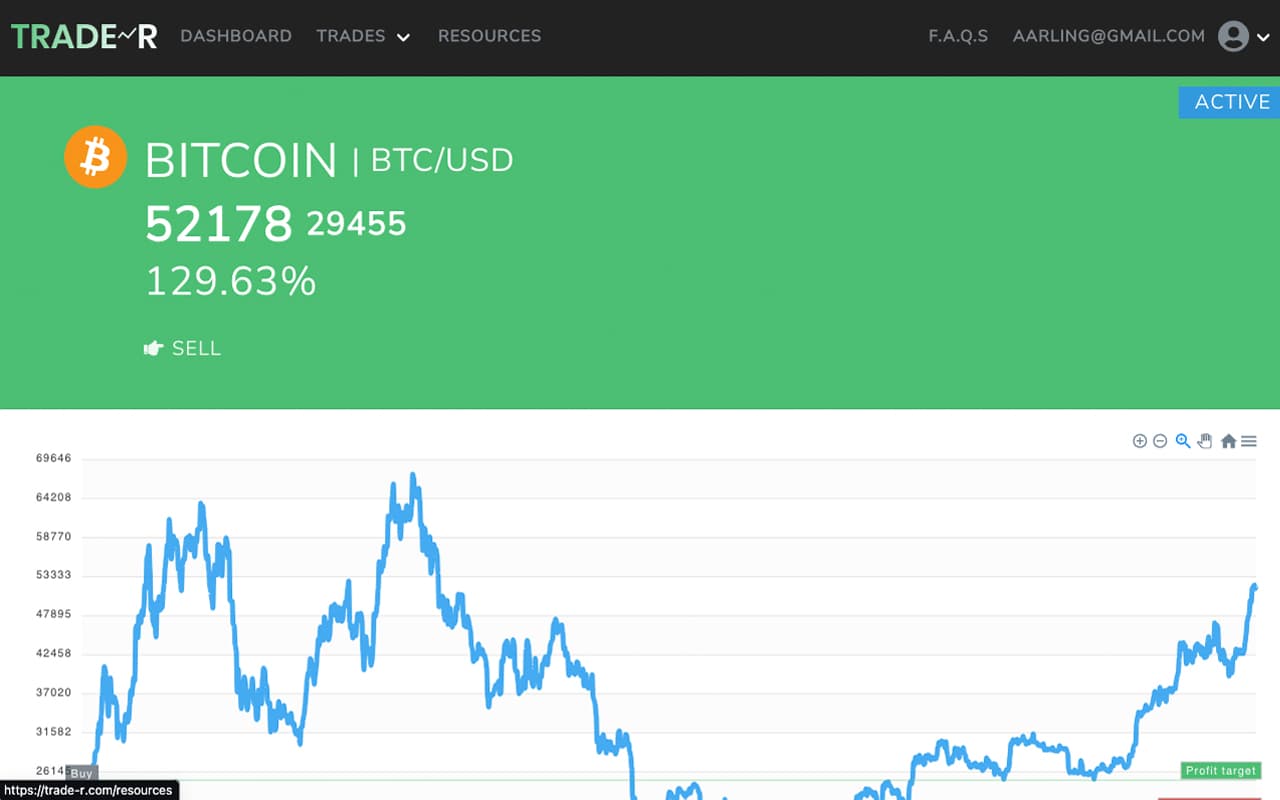Click the chart zoom out icon
Screen dimensions: 1280x800
tap(1160, 441)
